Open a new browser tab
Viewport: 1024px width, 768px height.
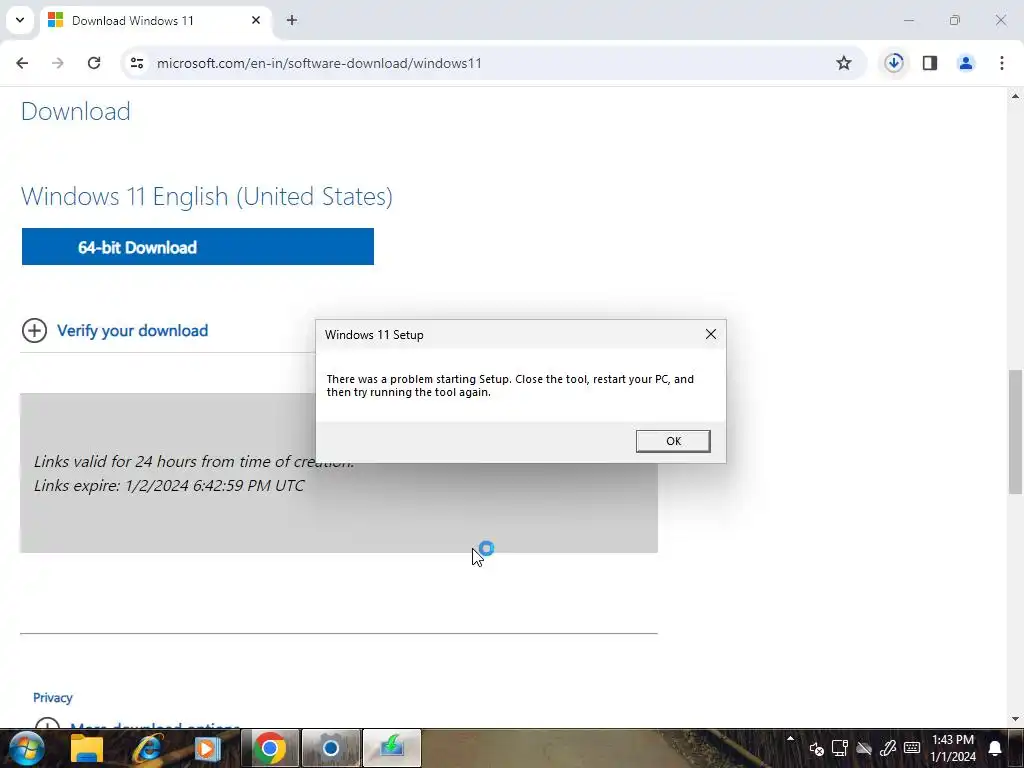coord(292,20)
